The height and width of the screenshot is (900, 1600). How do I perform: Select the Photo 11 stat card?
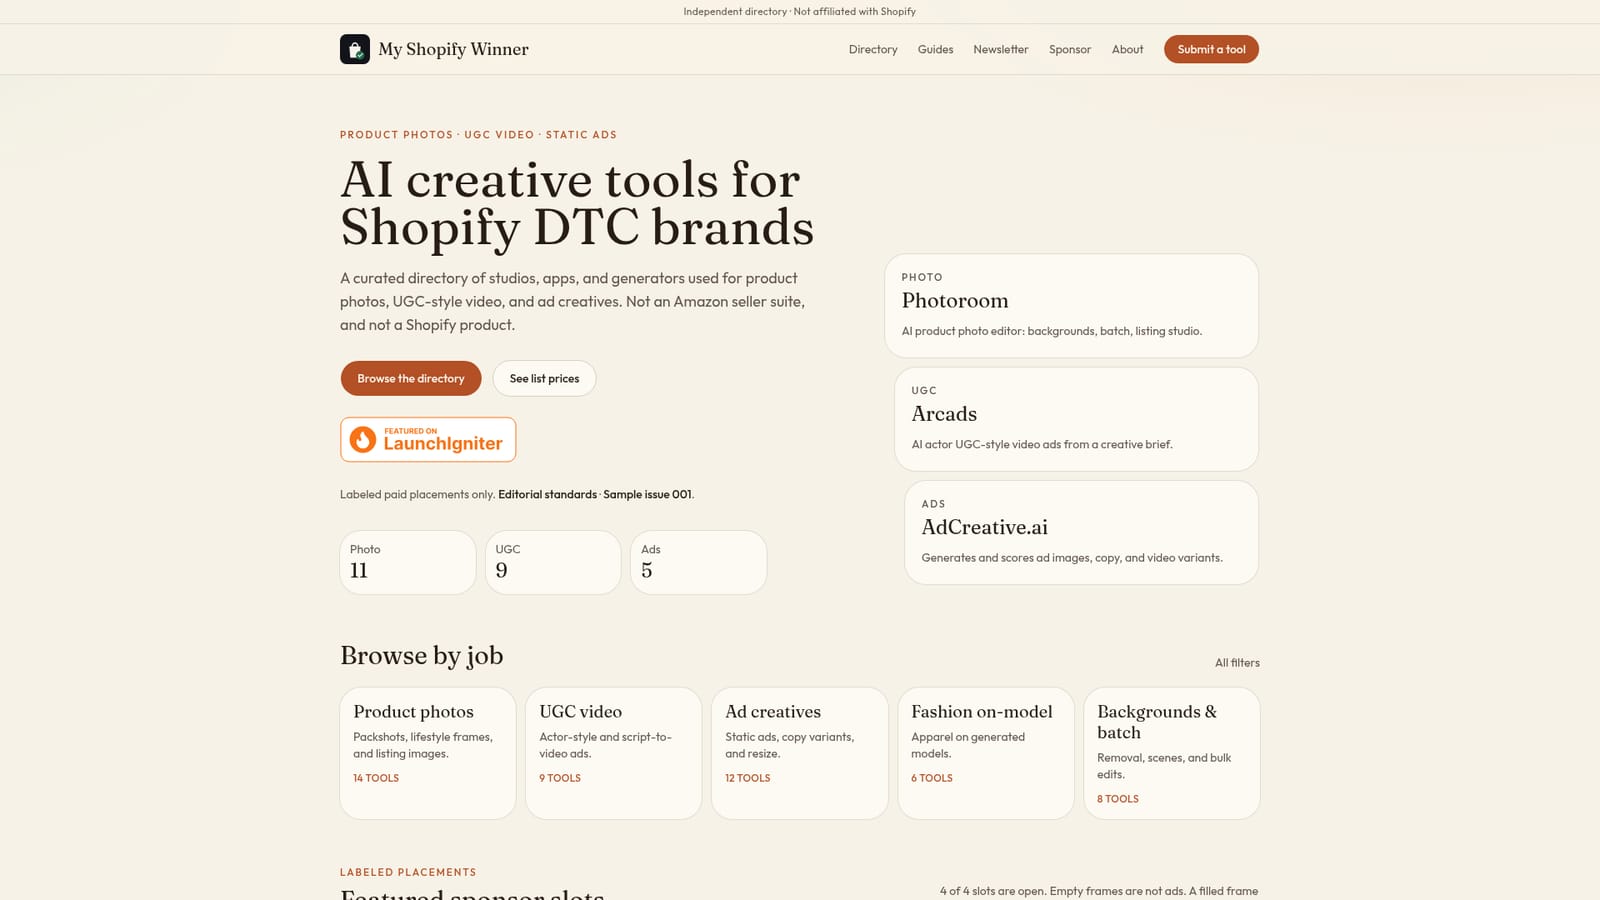pos(408,562)
